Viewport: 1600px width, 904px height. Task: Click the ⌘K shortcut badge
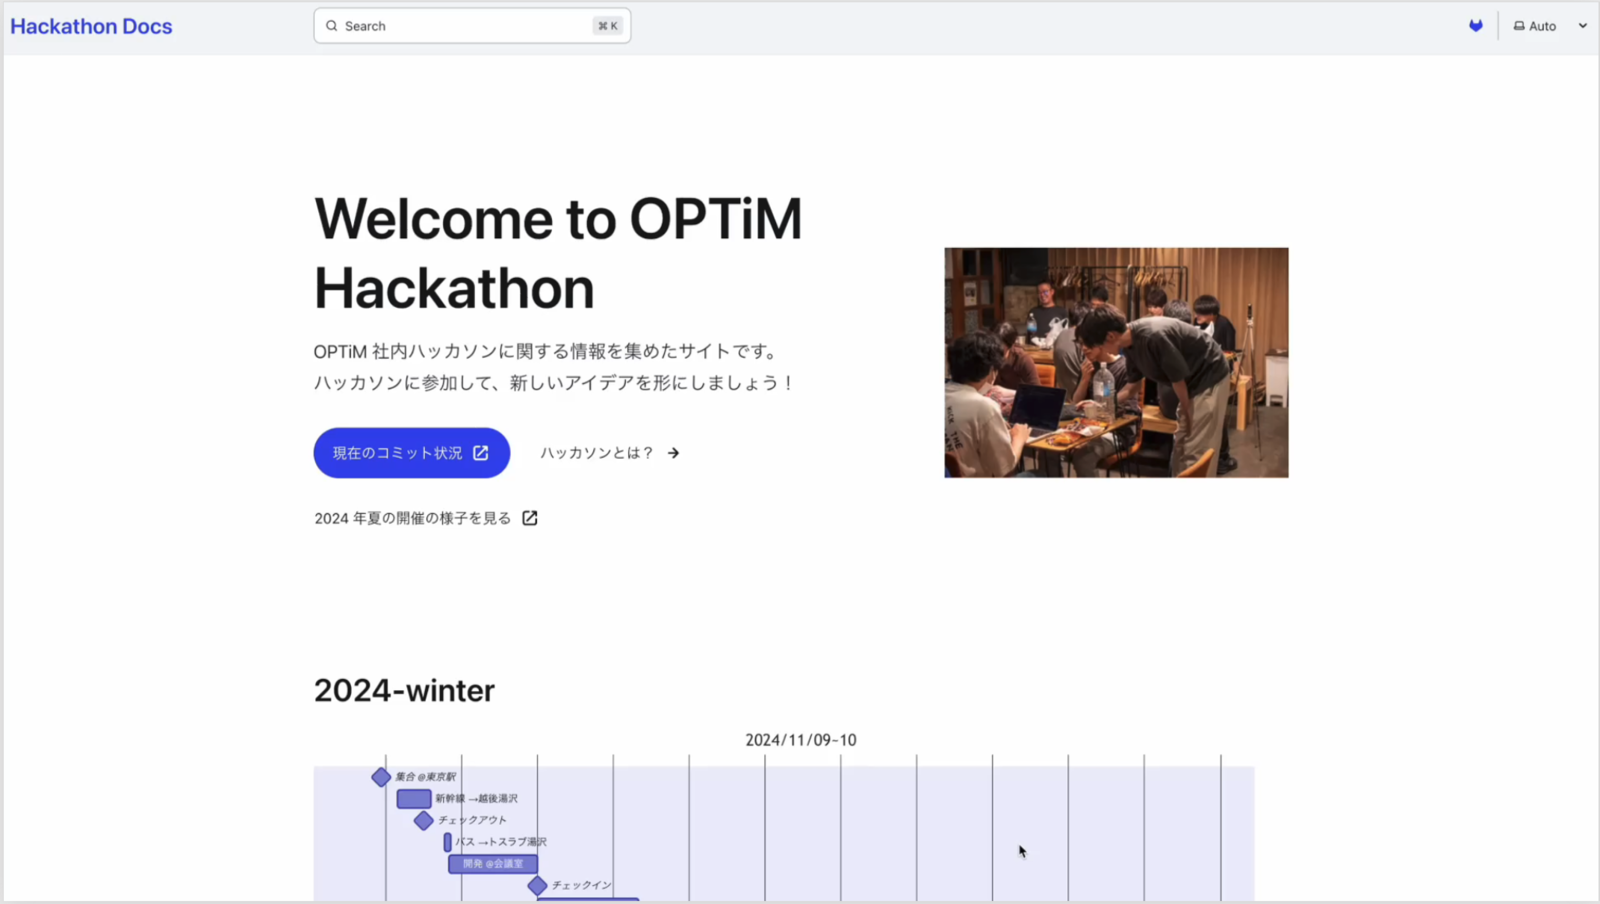tap(608, 26)
